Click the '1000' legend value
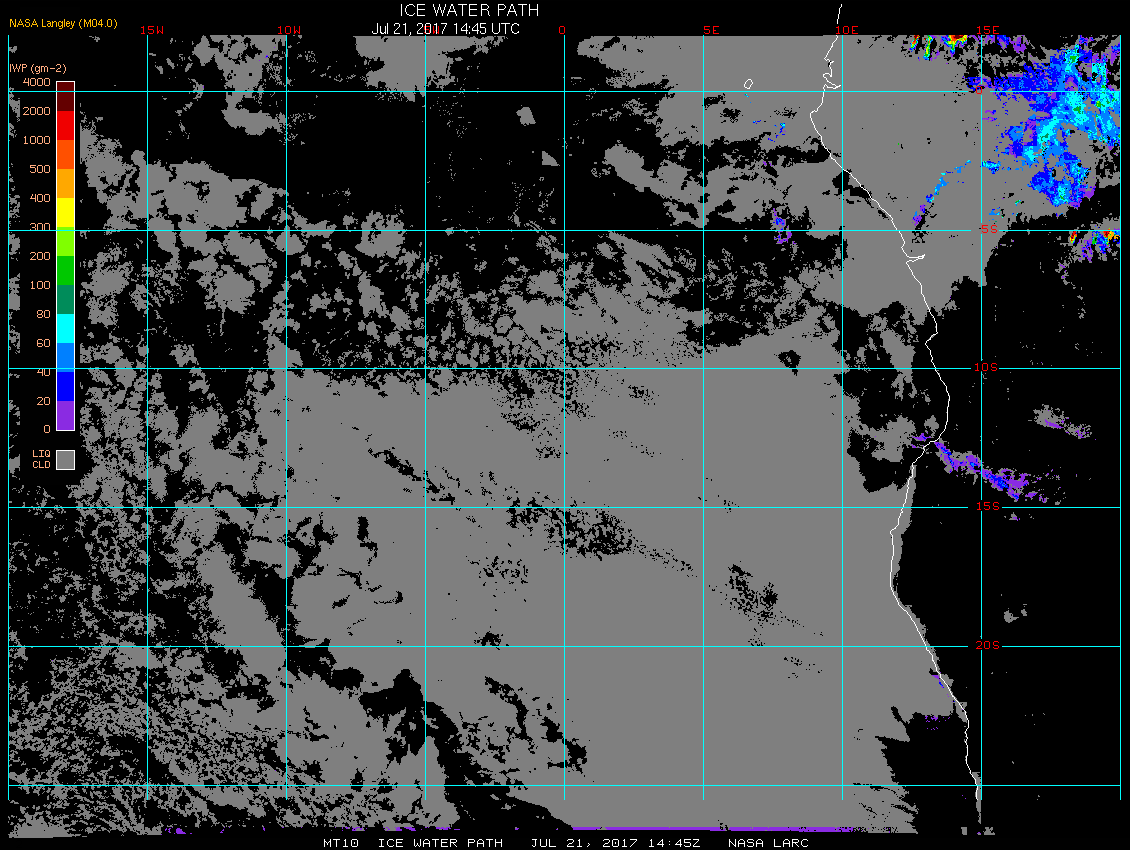The width and height of the screenshot is (1130, 850). click(x=37, y=140)
